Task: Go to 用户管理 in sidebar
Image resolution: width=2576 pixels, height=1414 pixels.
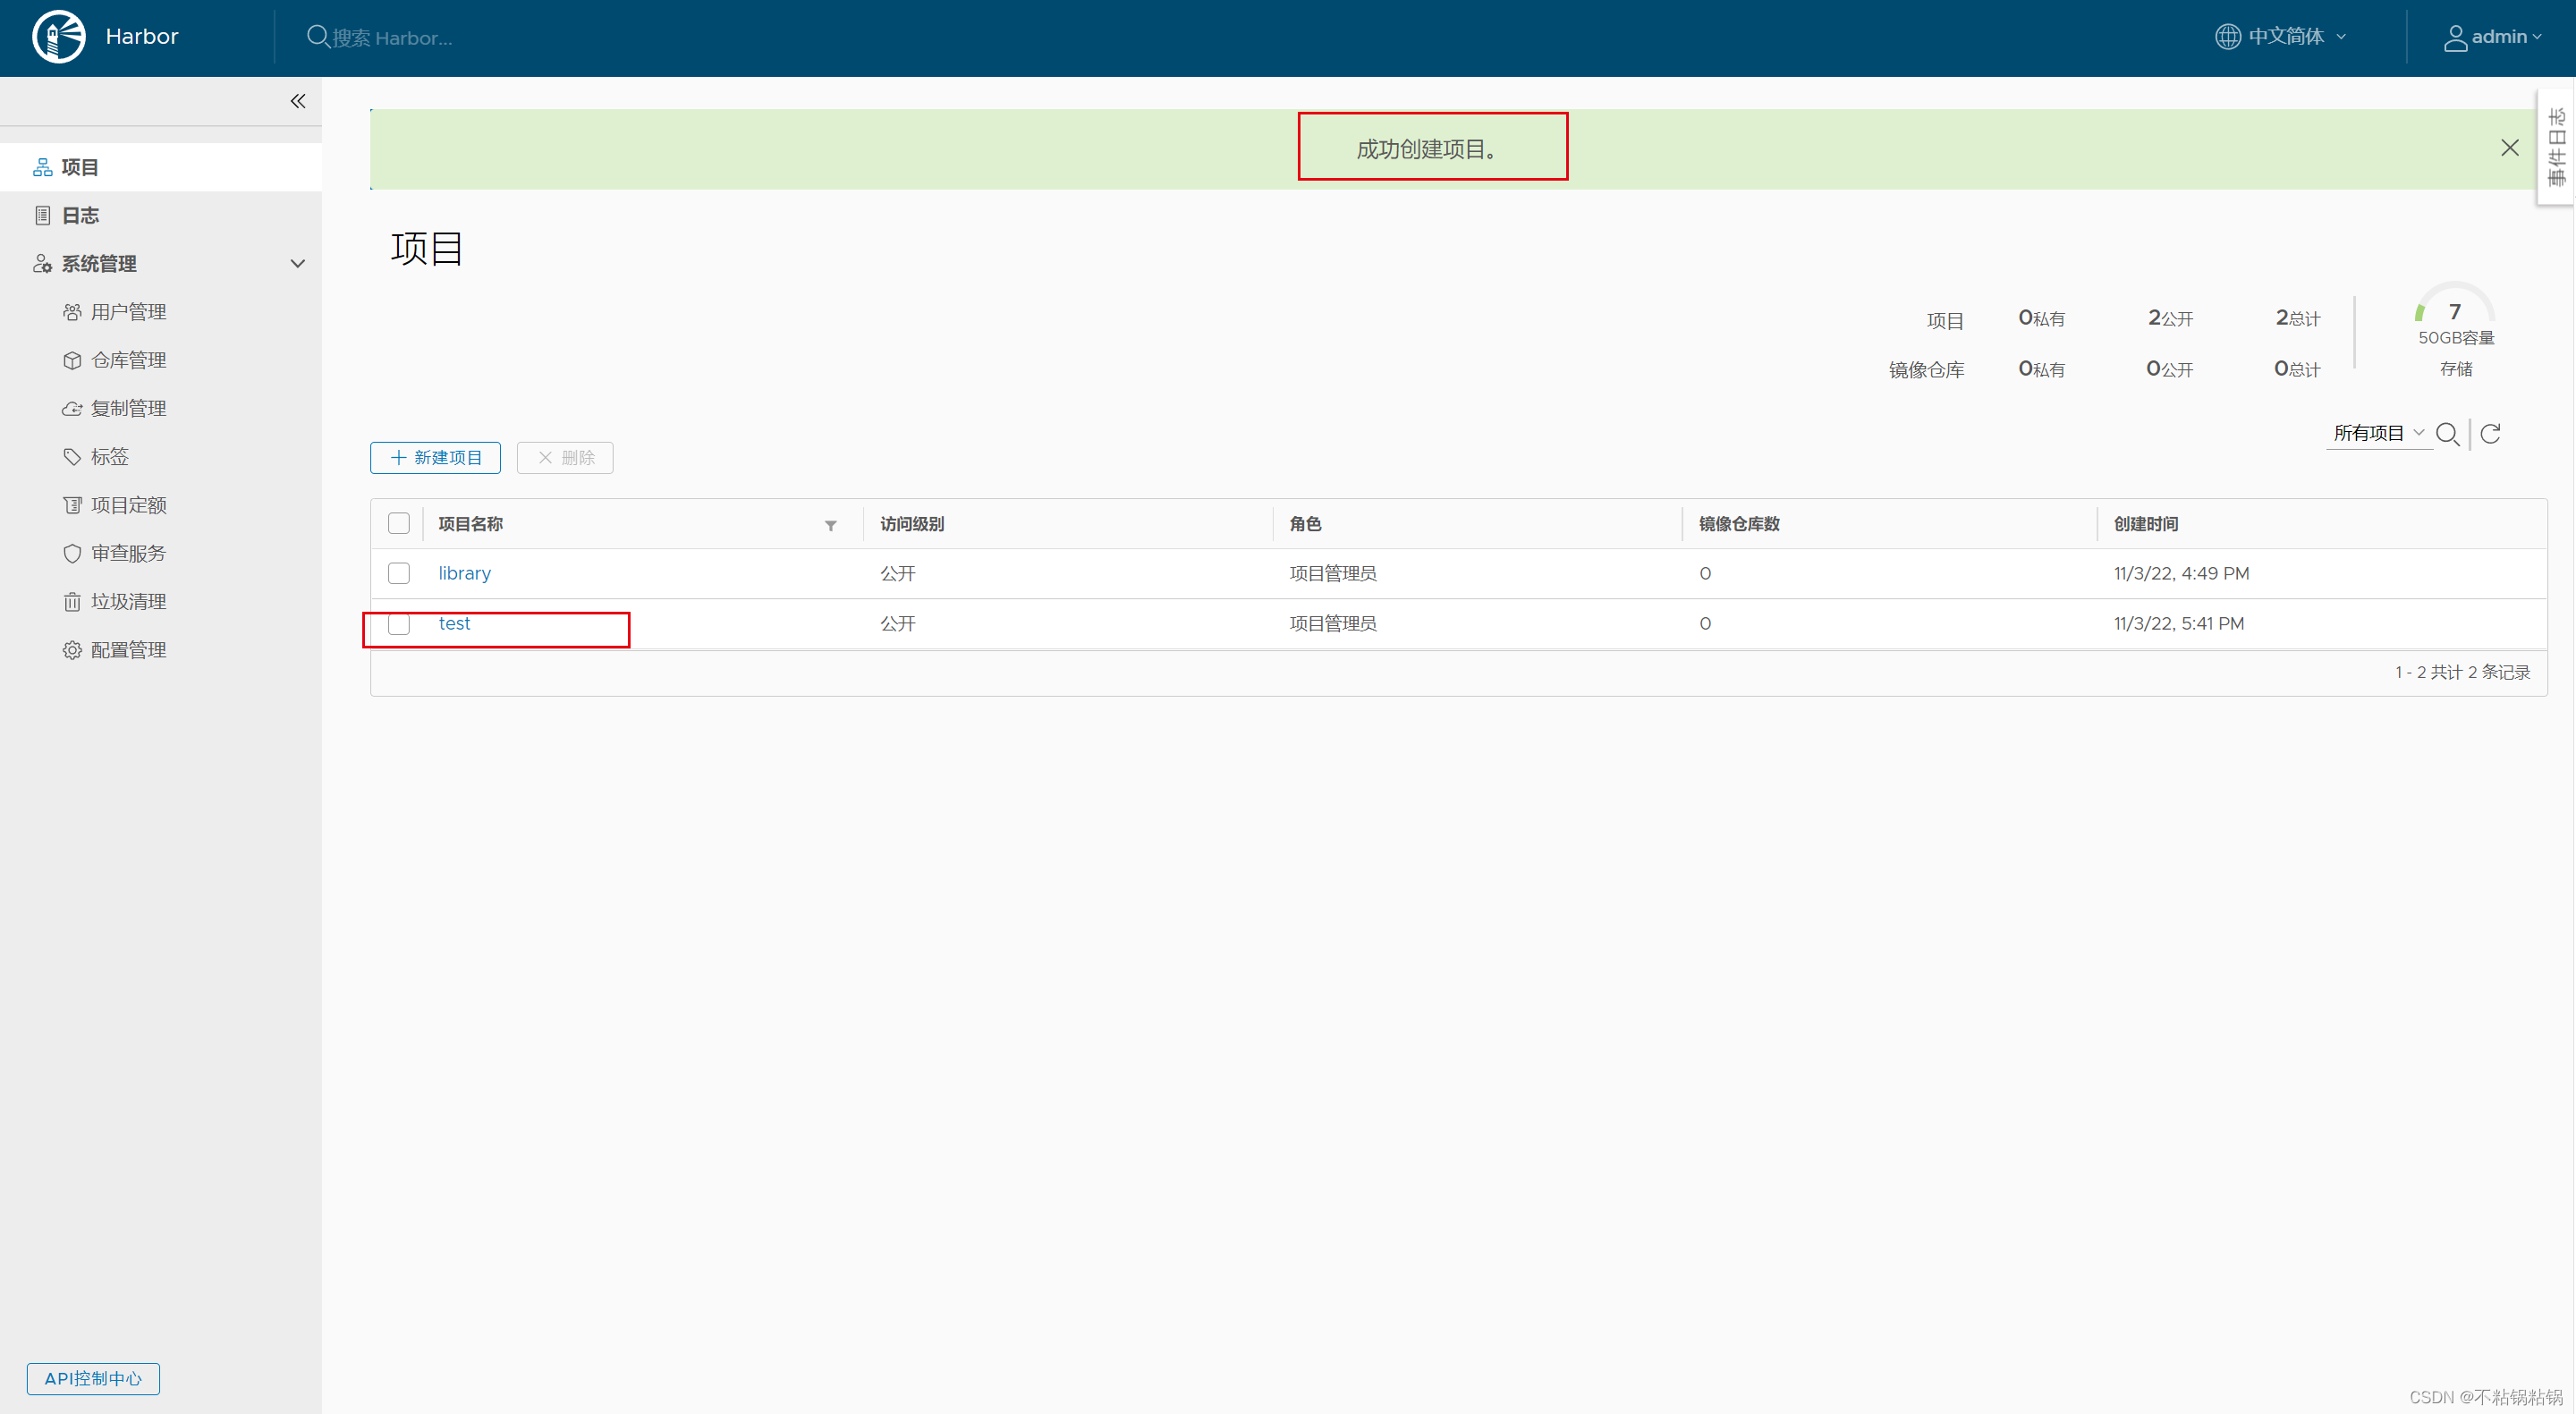Action: pos(128,312)
